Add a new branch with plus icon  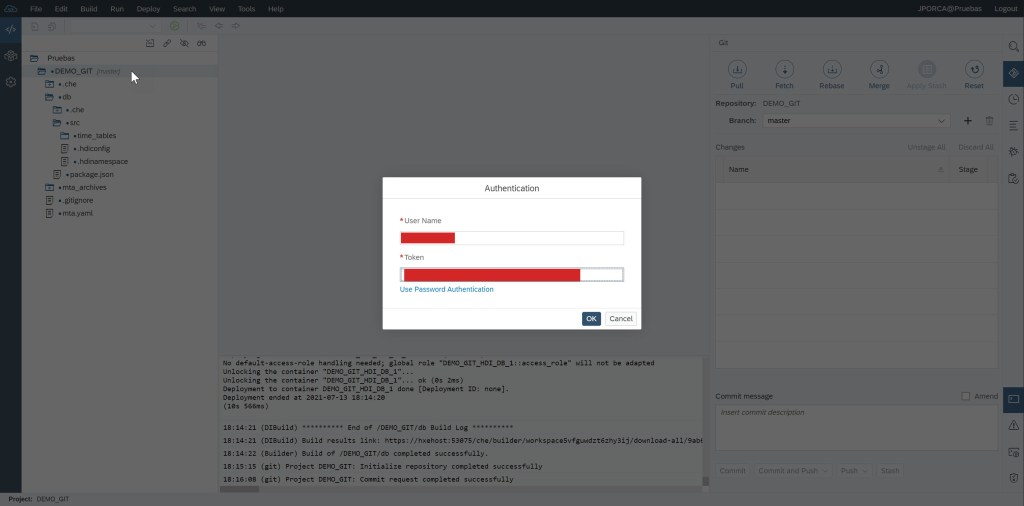(968, 121)
